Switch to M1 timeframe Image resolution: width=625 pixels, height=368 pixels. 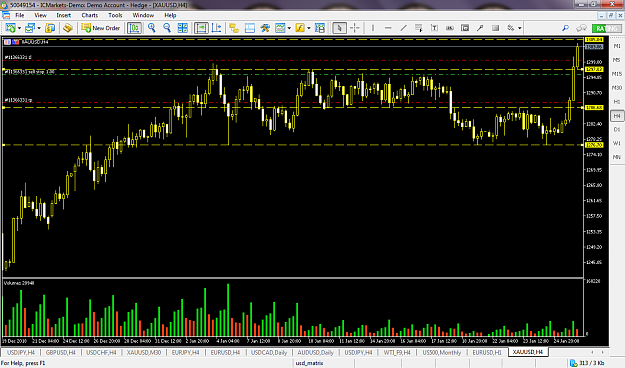point(617,46)
